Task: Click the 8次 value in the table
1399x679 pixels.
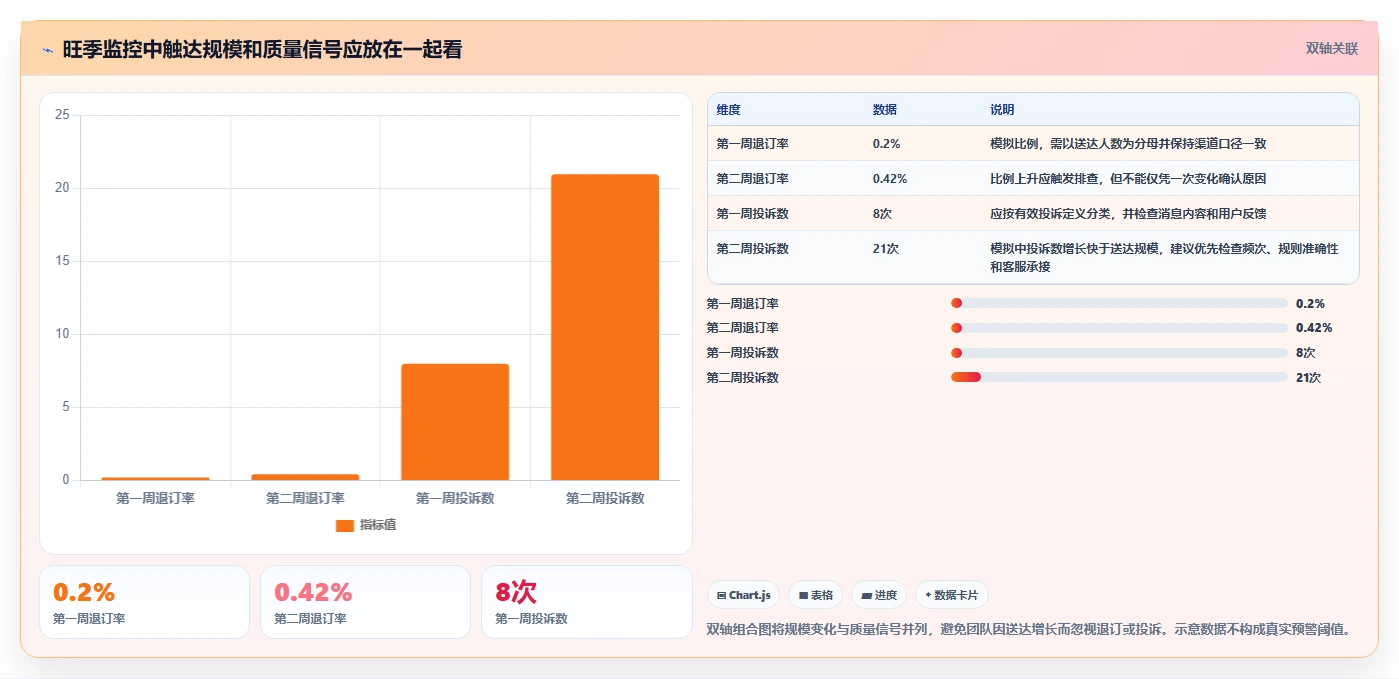Action: tap(882, 214)
